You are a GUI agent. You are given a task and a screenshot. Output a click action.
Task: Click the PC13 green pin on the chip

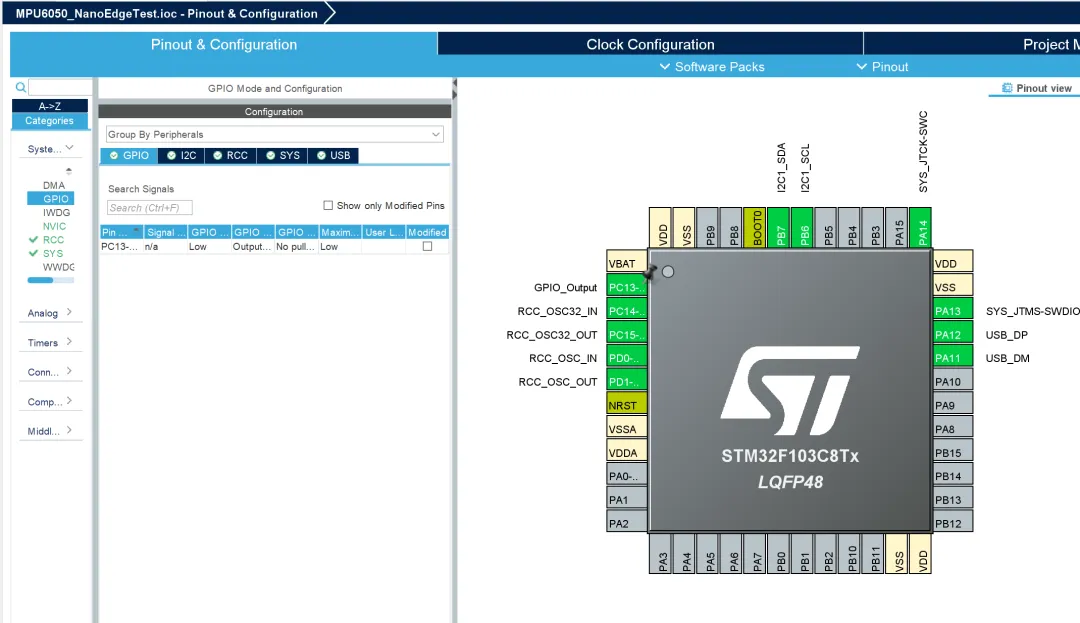pyautogui.click(x=627, y=288)
